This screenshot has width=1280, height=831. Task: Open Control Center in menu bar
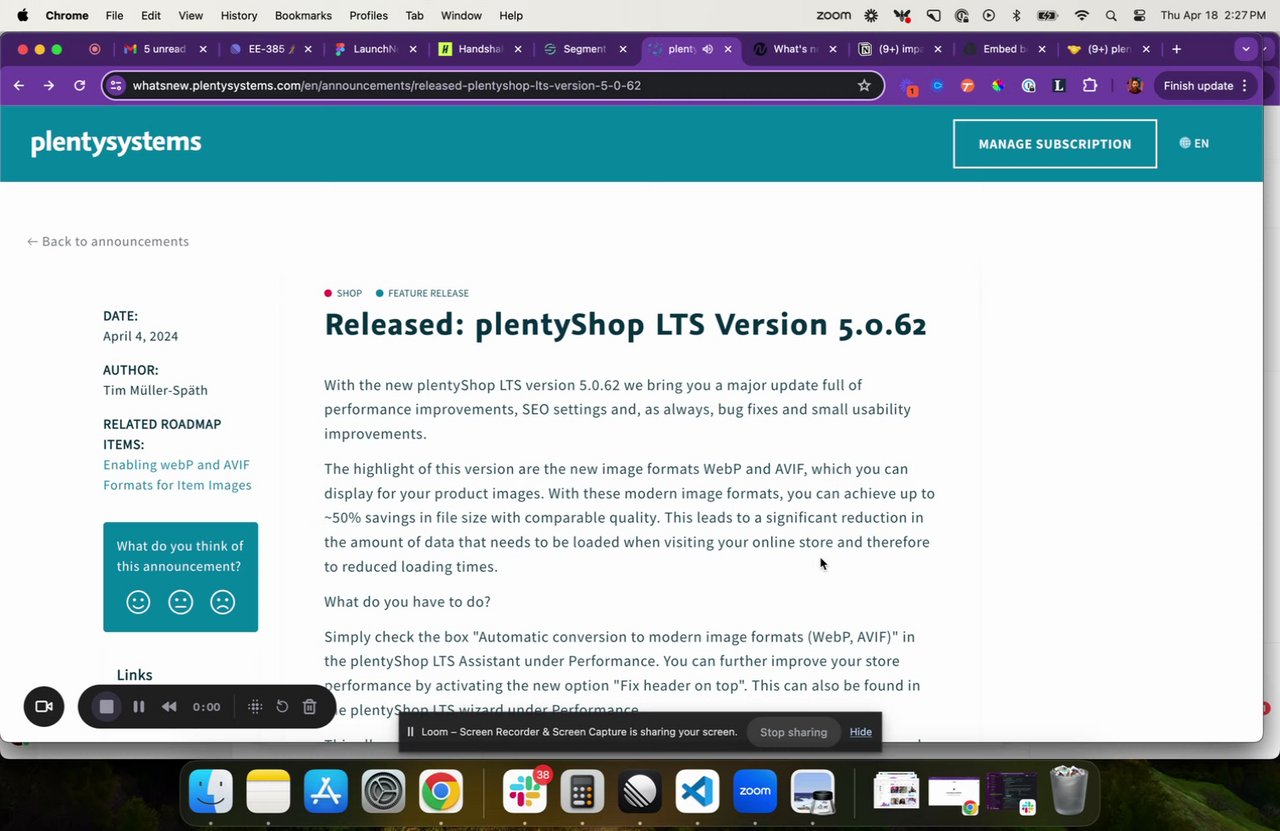tap(1140, 16)
